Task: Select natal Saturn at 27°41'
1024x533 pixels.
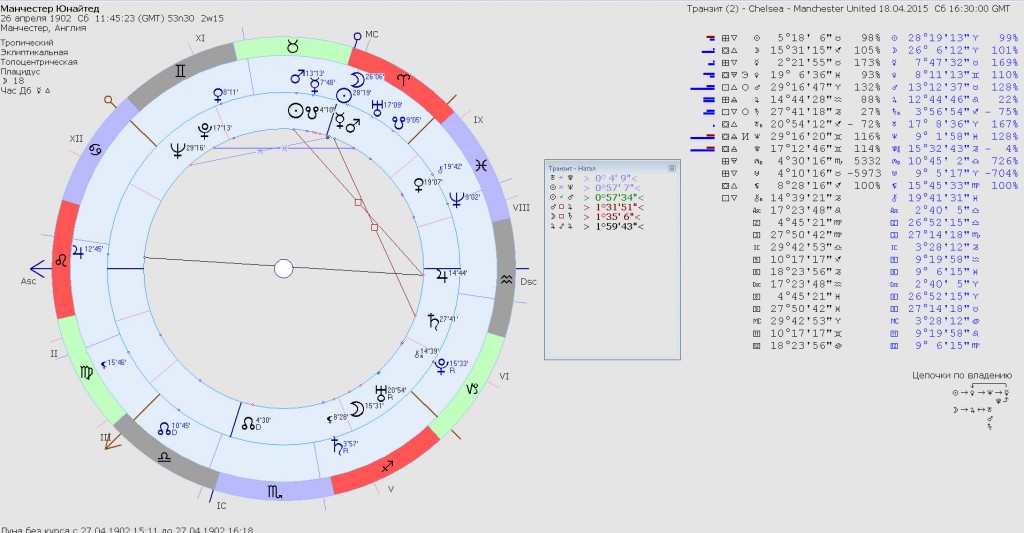Action: pyautogui.click(x=433, y=321)
